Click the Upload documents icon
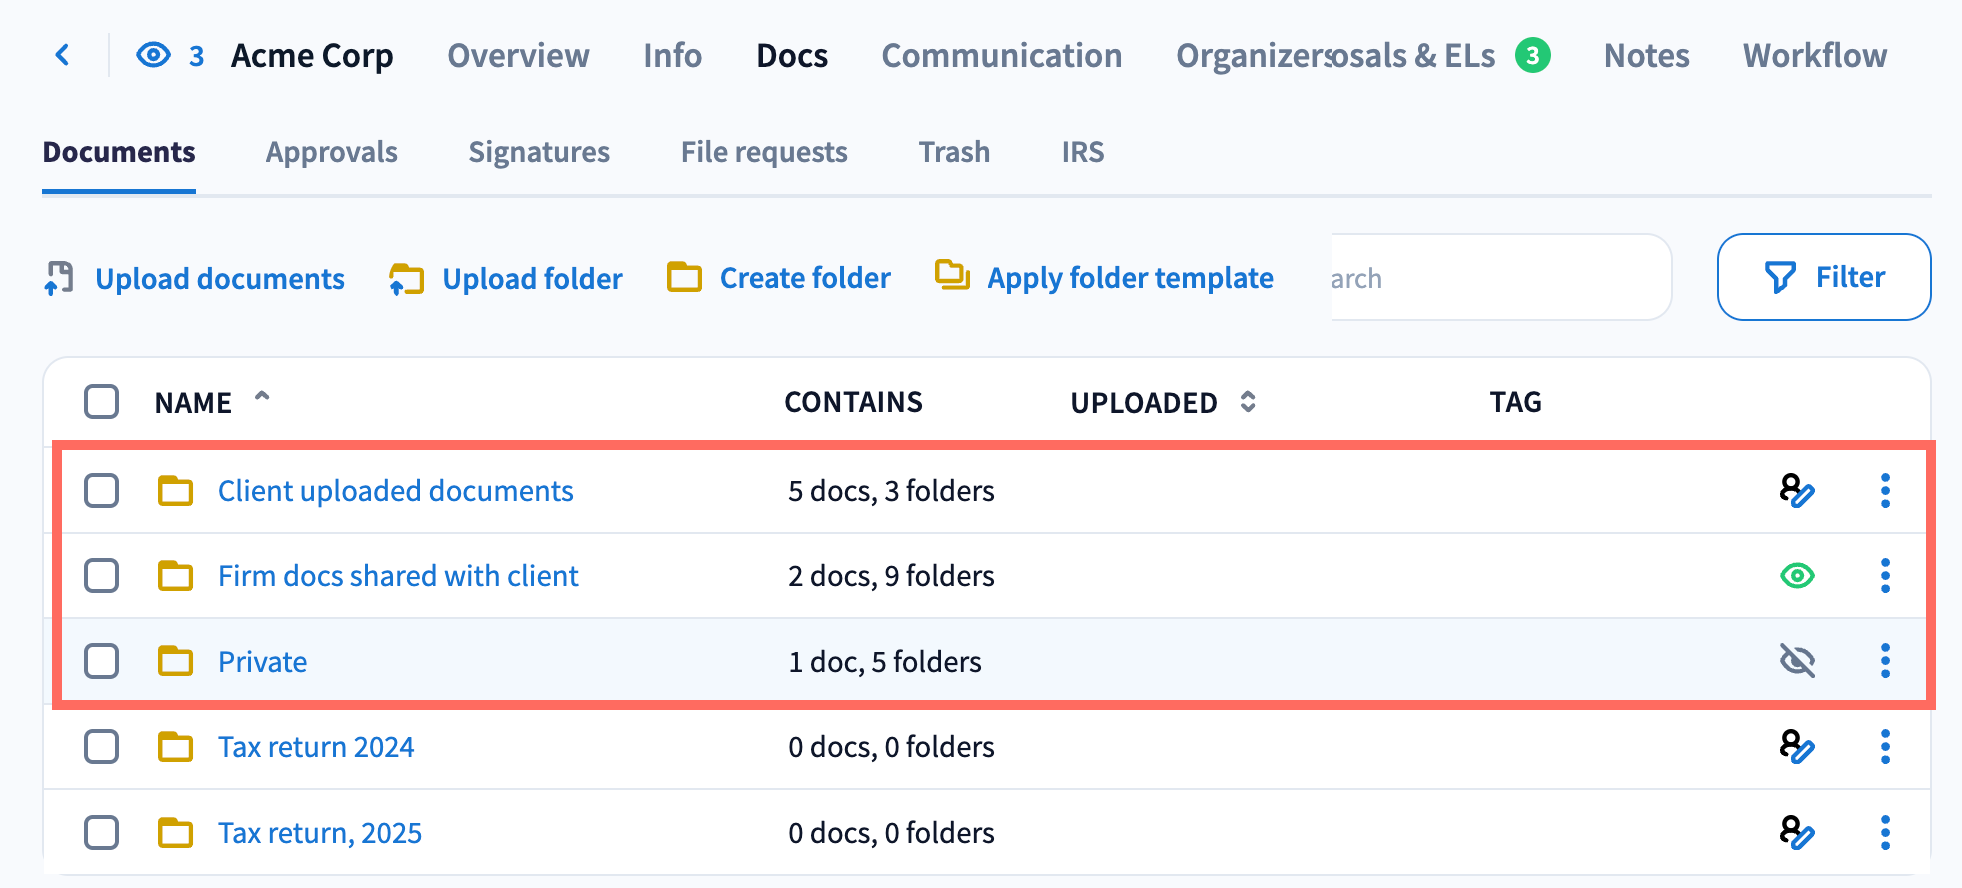The width and height of the screenshot is (1962, 888). pos(59,278)
